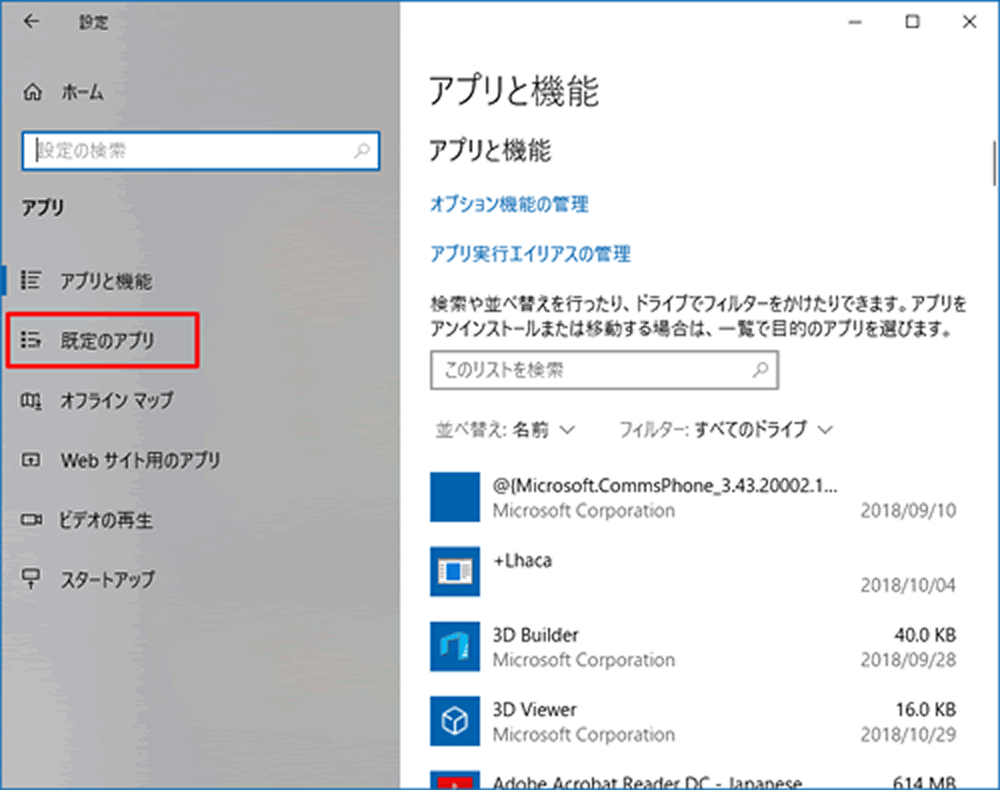Click the Web サイト用のアプリ icon

pyautogui.click(x=31, y=460)
